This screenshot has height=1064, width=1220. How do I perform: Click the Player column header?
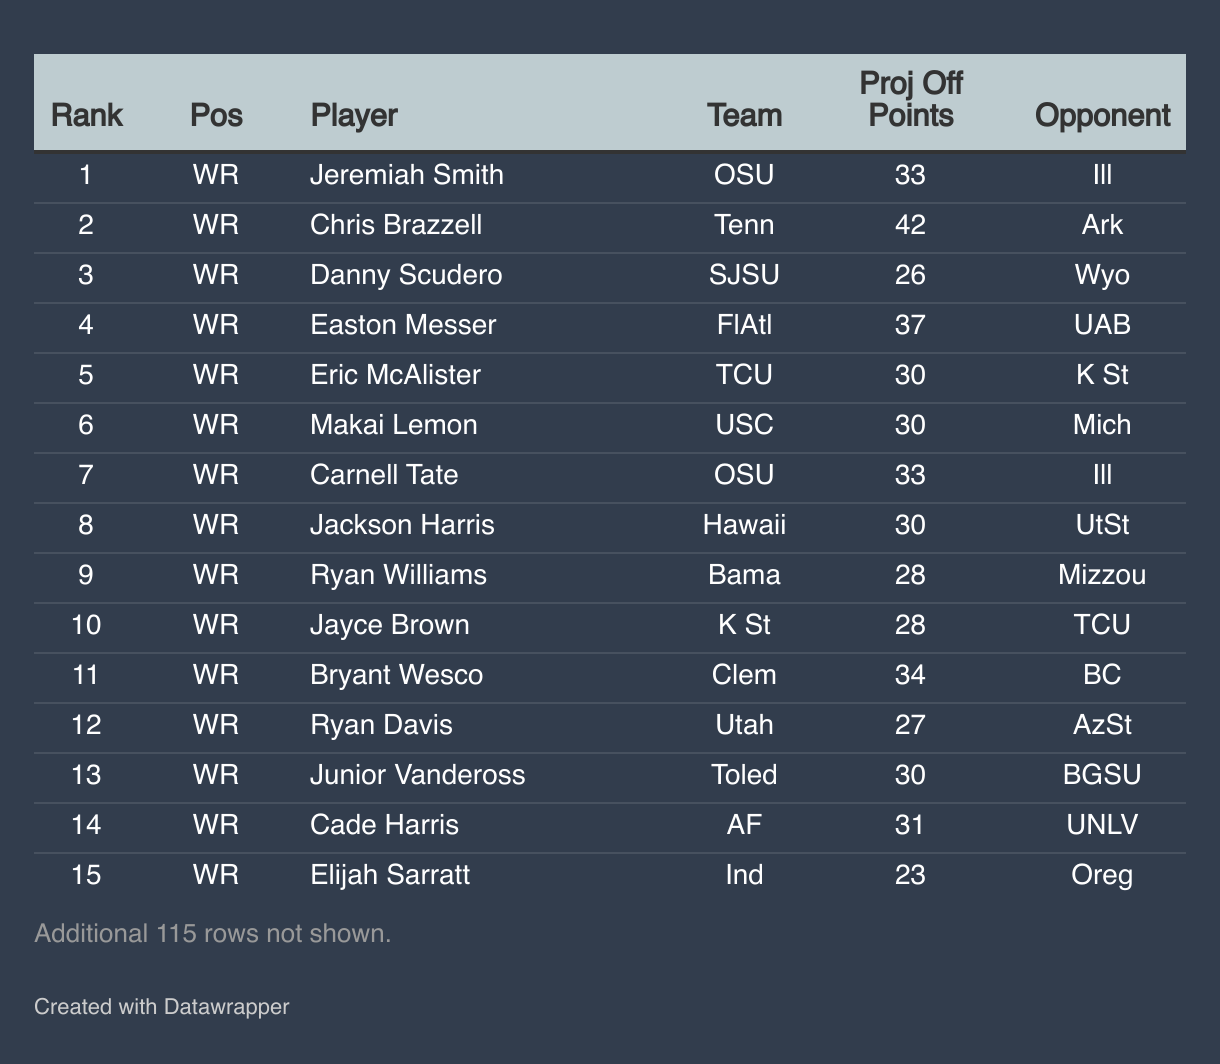pos(354,115)
